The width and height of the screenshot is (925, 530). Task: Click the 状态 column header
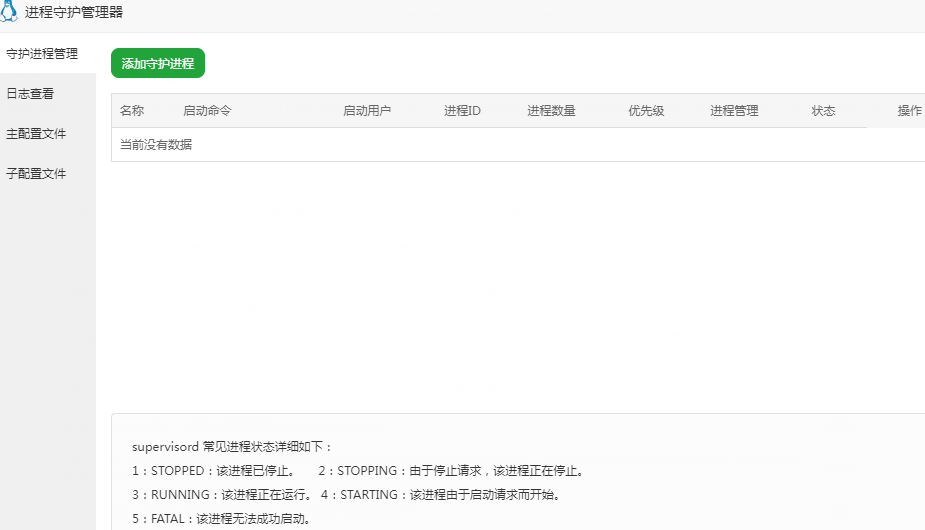pos(823,110)
